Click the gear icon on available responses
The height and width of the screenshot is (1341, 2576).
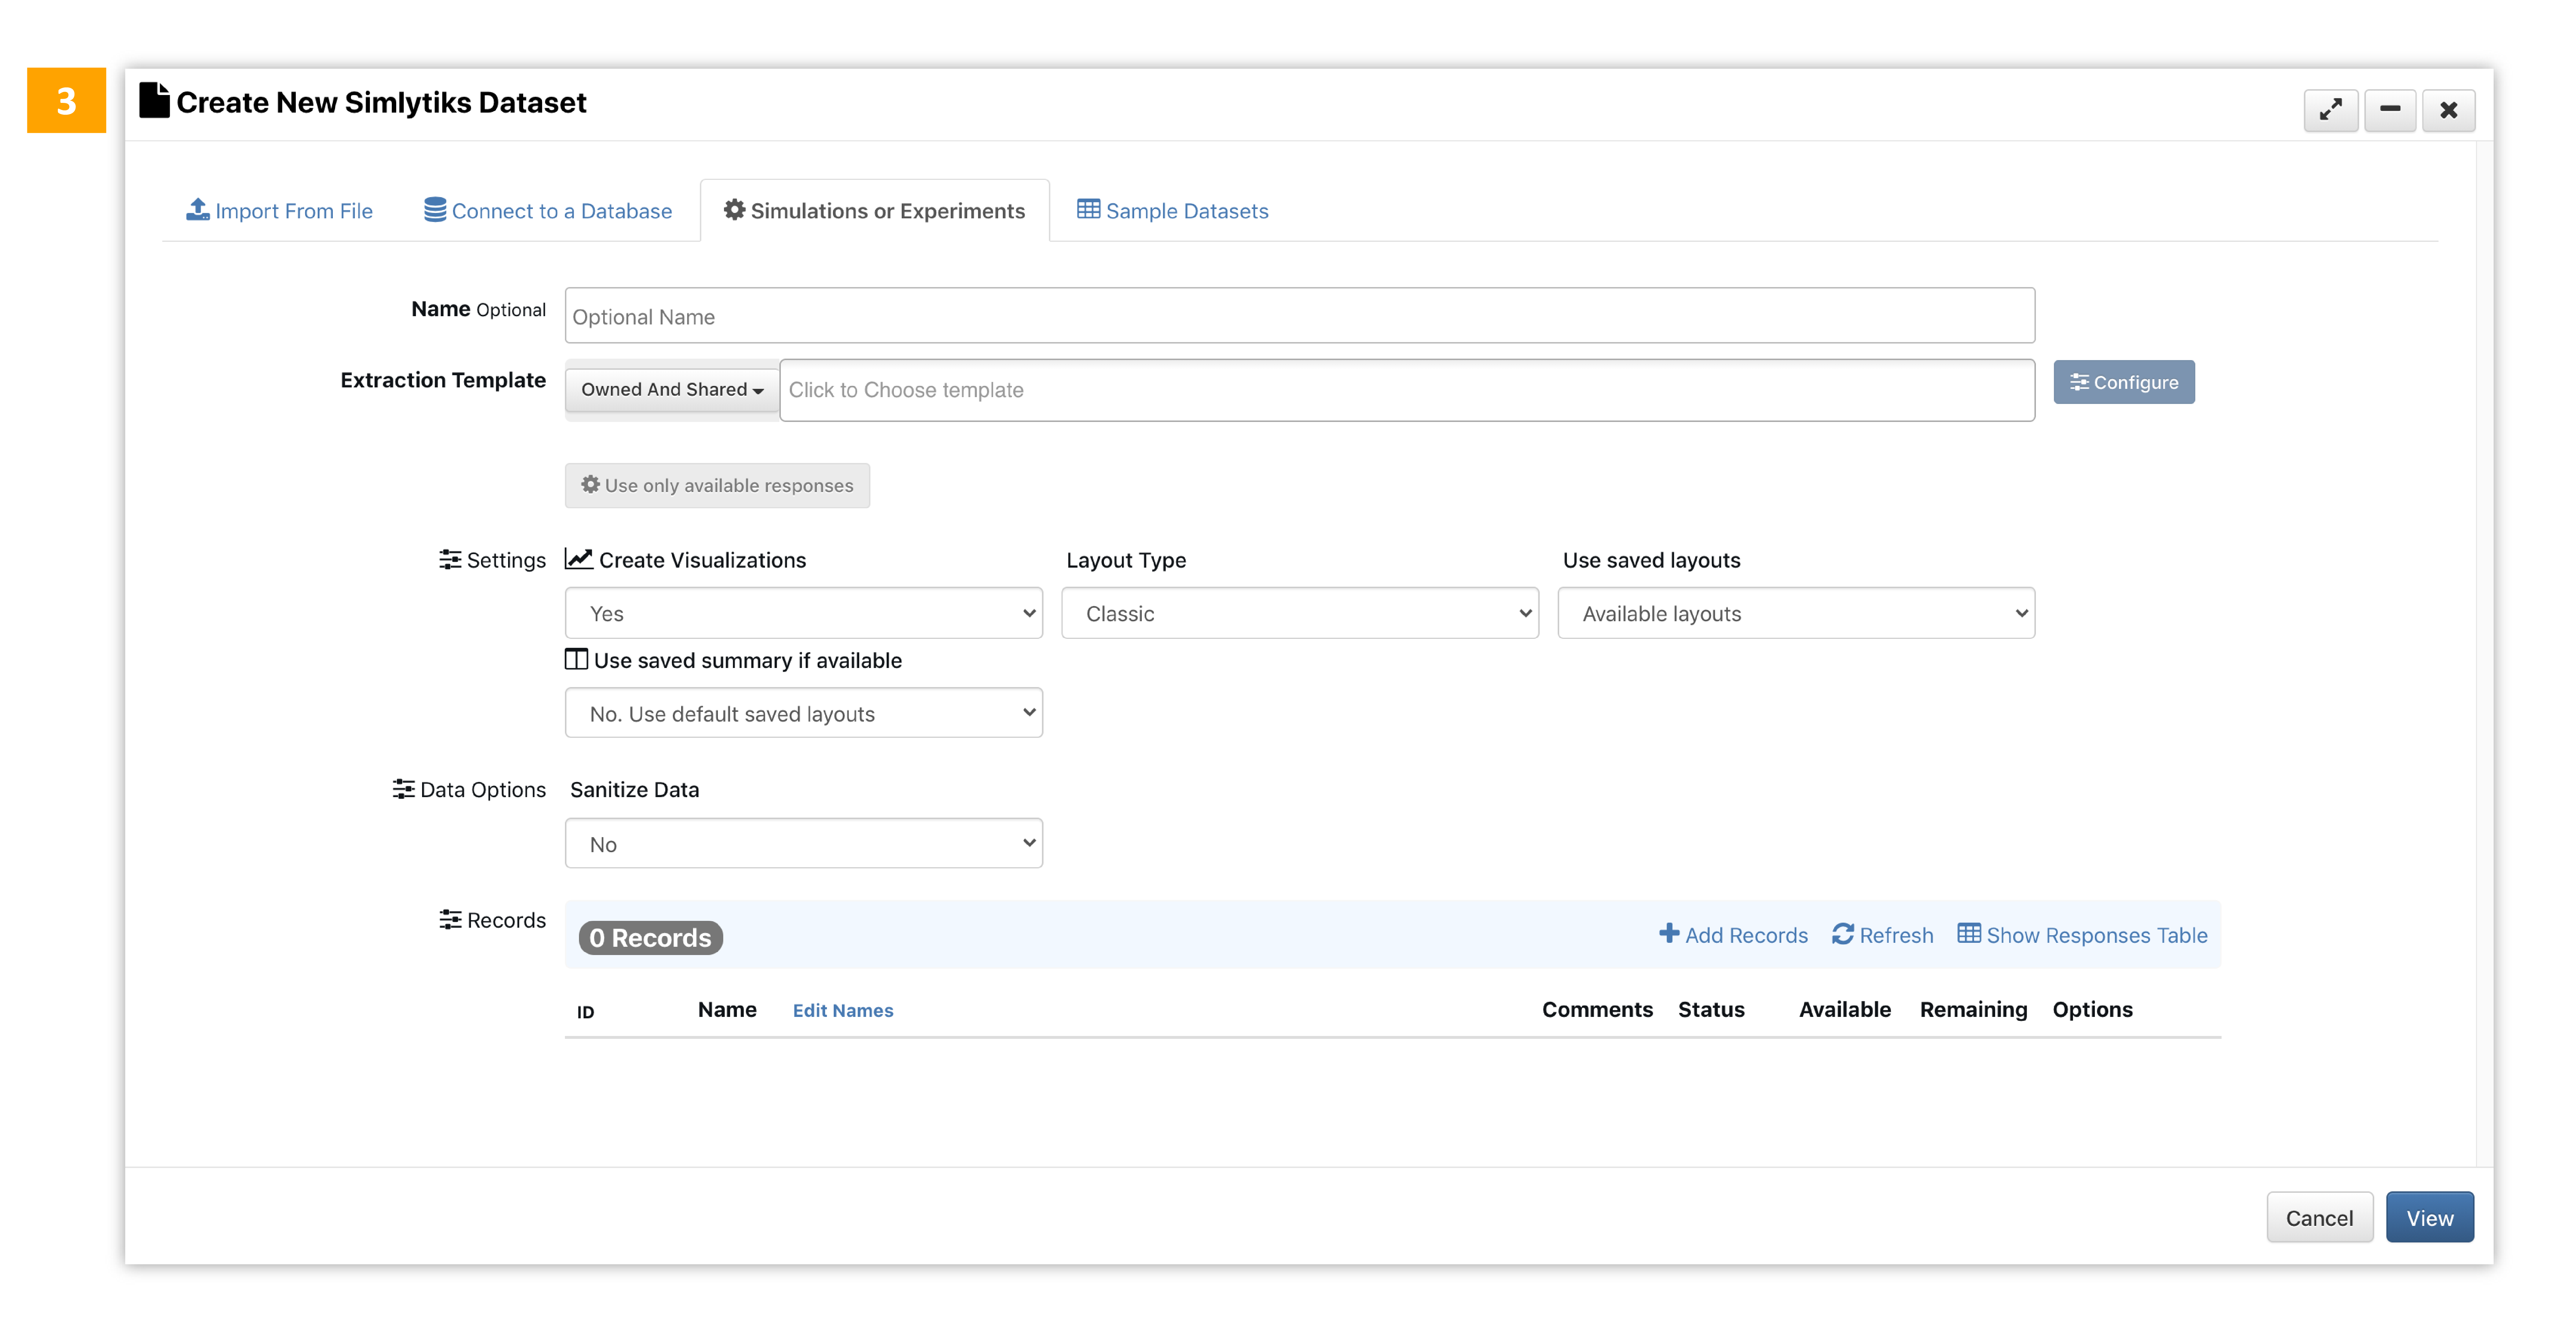(x=591, y=484)
